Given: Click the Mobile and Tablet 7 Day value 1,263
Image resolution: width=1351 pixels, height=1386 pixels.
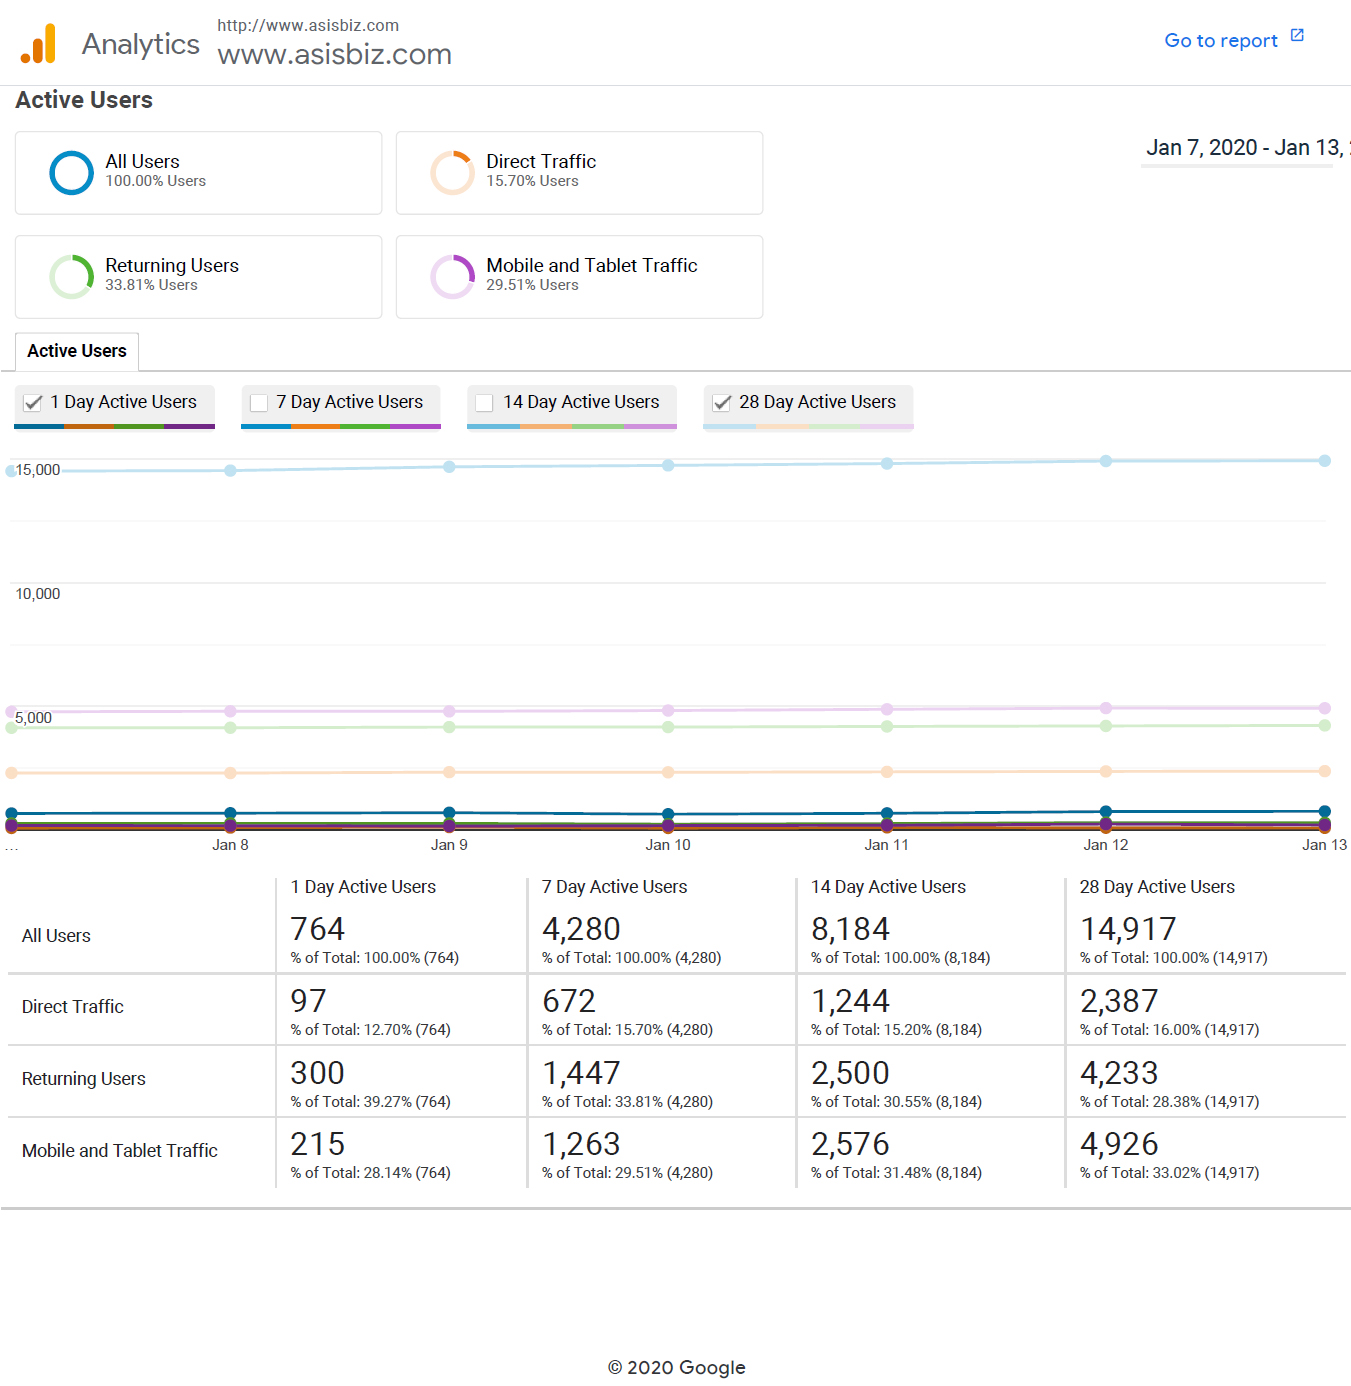Looking at the screenshot, I should coord(581,1144).
